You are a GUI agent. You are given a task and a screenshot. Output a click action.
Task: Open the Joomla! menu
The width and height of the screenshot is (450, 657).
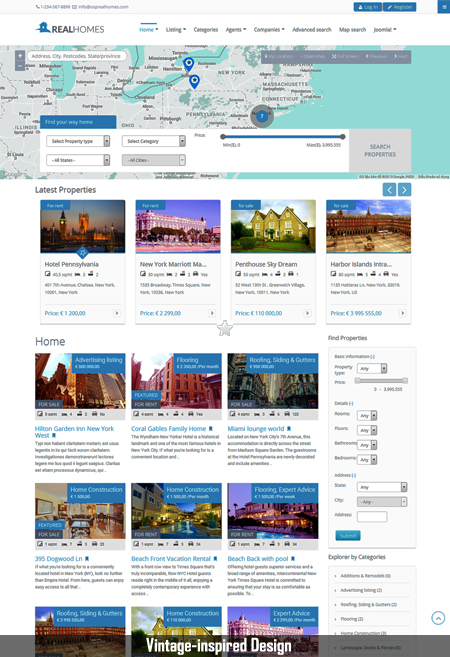(385, 29)
